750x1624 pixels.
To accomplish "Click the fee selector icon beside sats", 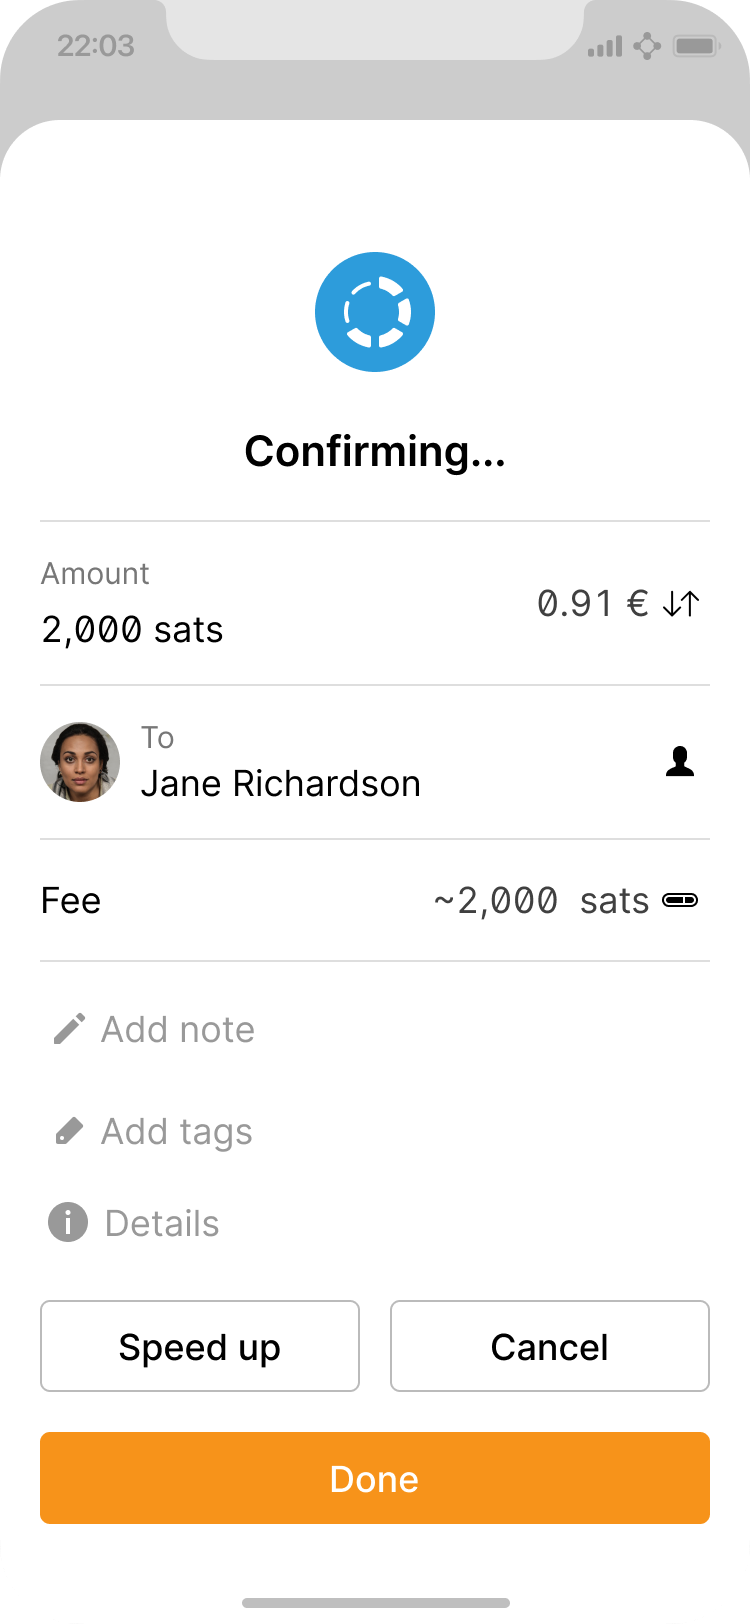I will click(x=680, y=900).
